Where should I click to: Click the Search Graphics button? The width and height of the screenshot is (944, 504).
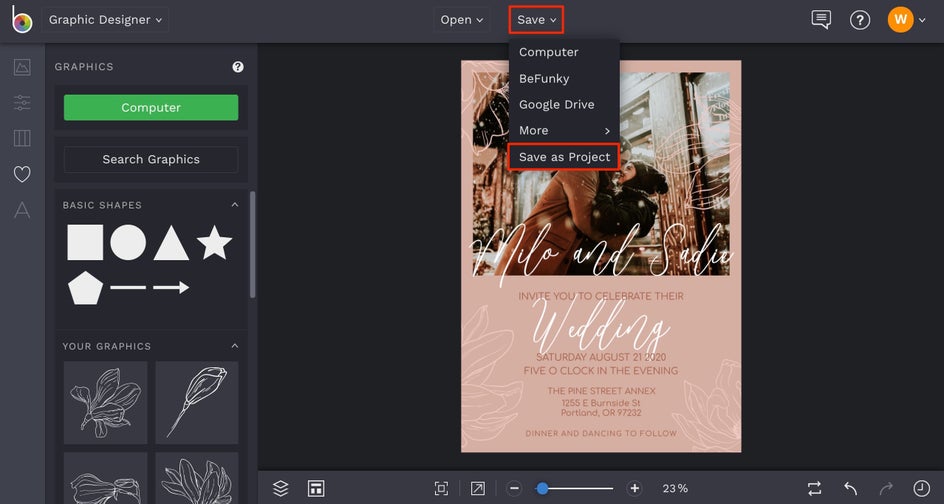(x=151, y=160)
